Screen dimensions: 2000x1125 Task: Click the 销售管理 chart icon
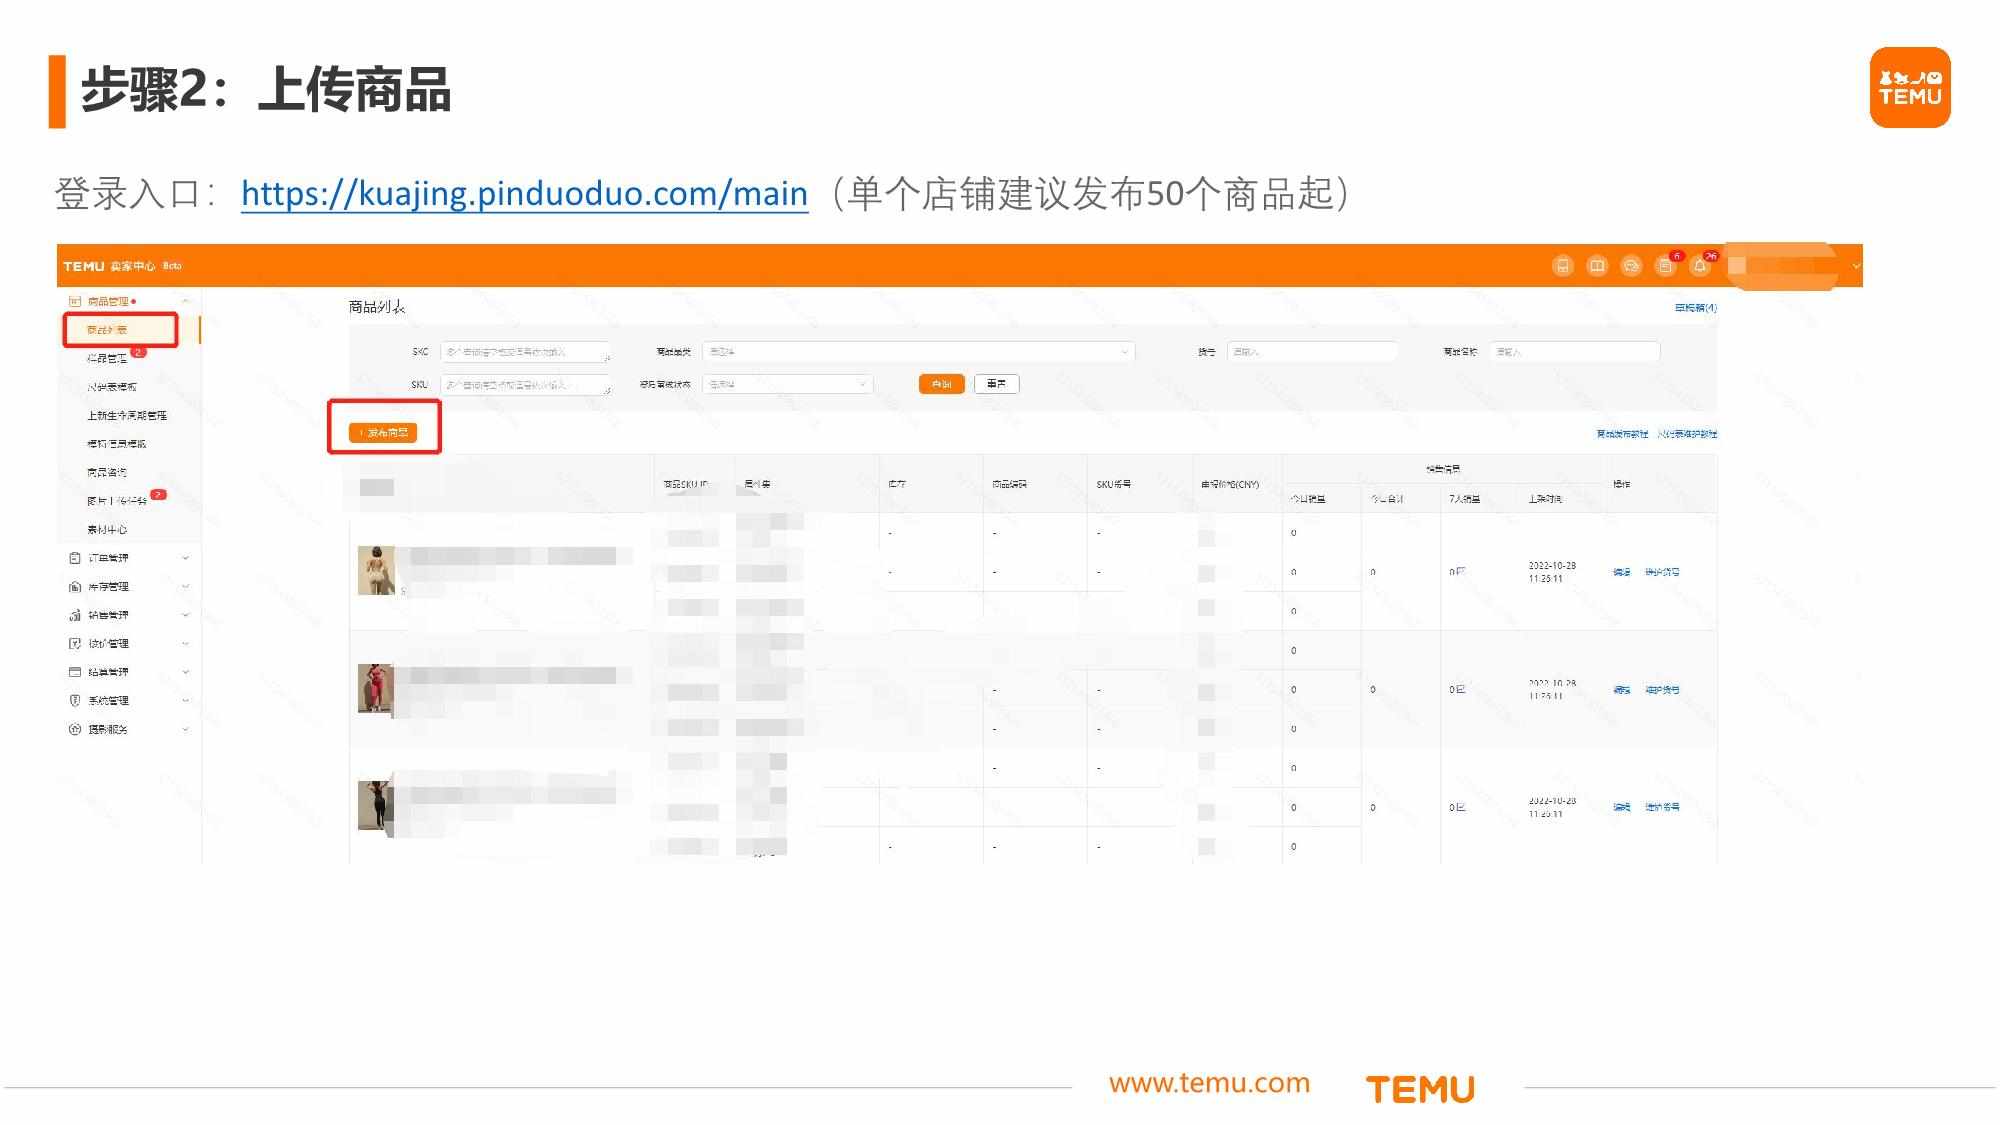coord(74,615)
